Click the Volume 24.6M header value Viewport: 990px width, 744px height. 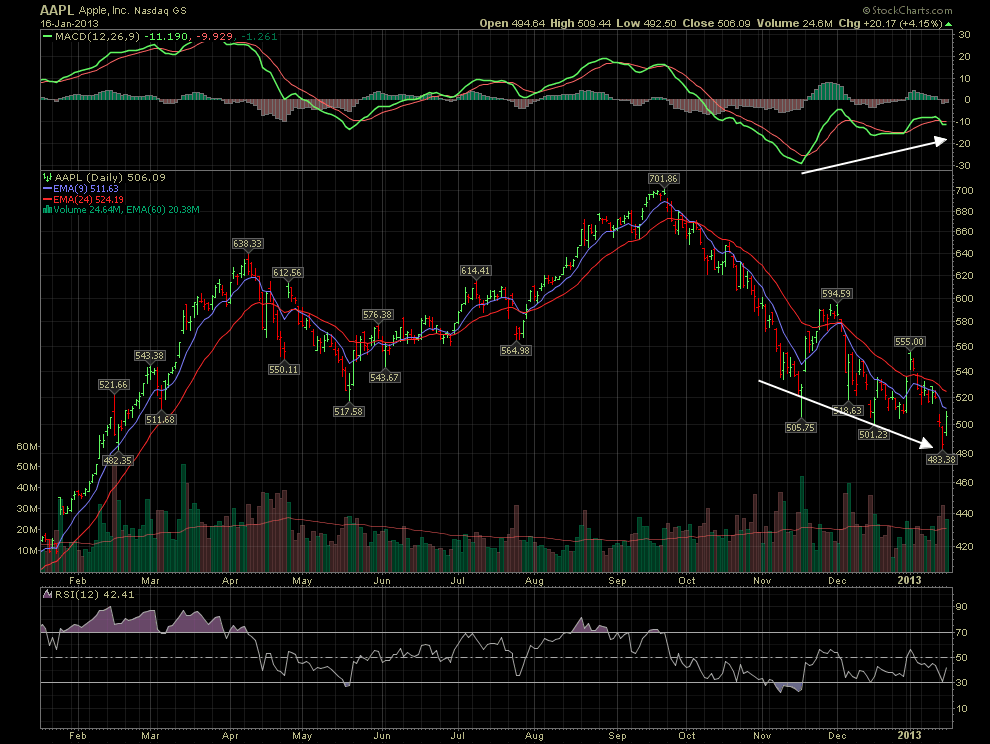[794, 23]
